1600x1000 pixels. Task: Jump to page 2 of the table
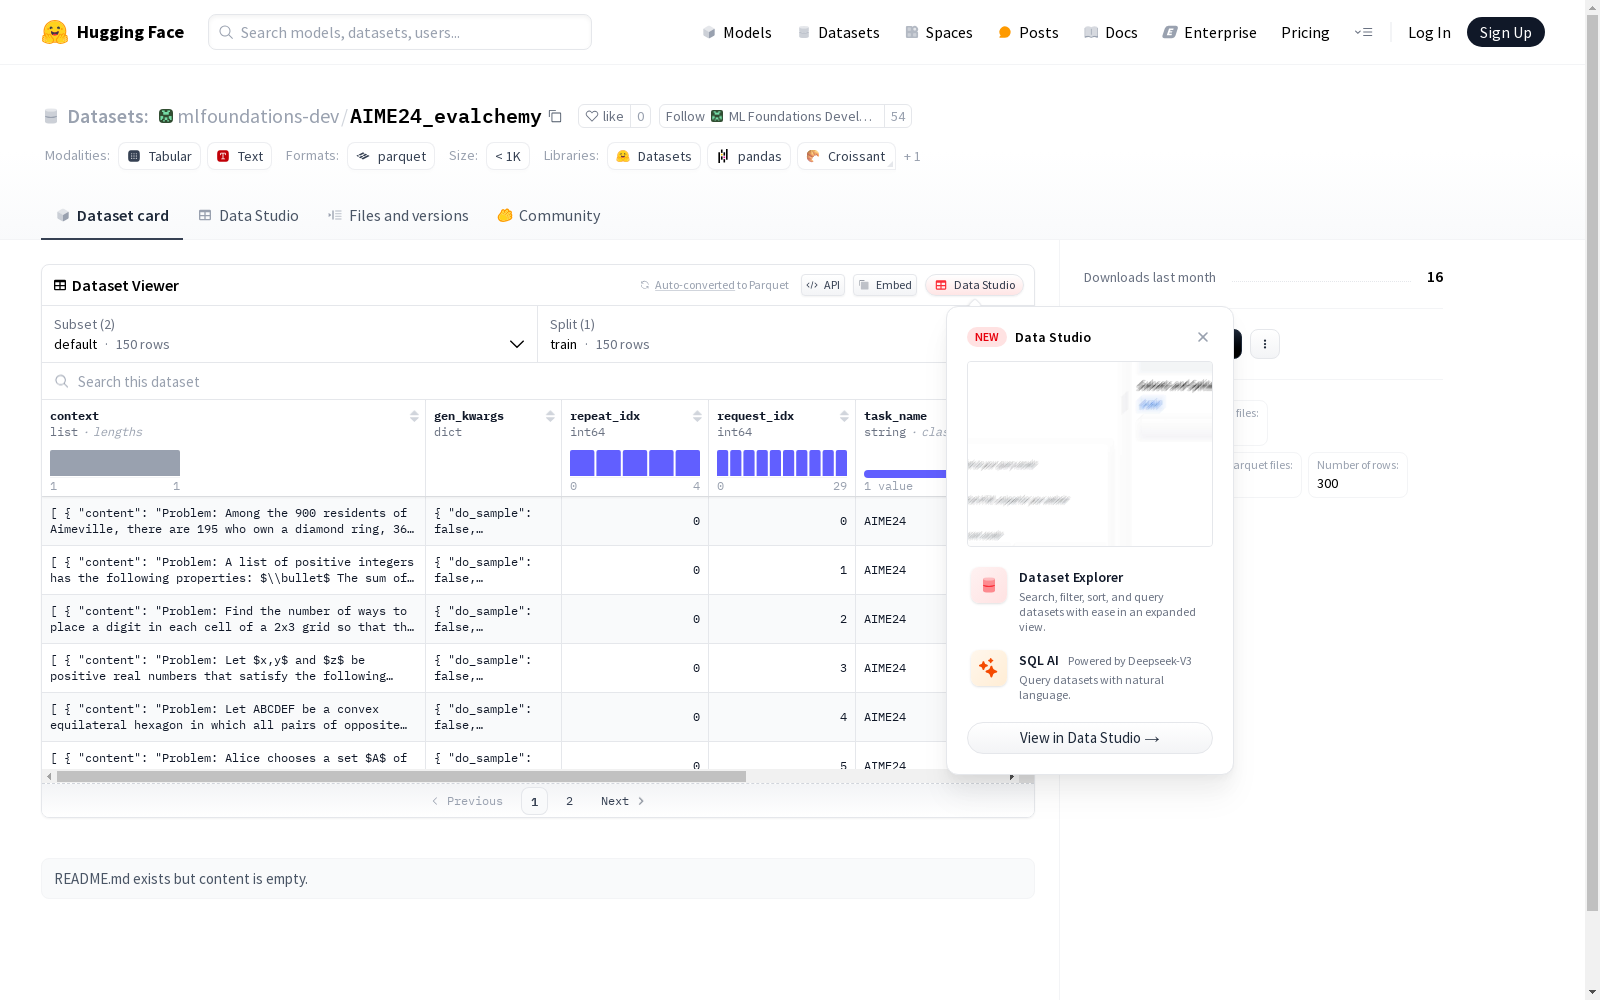(569, 801)
